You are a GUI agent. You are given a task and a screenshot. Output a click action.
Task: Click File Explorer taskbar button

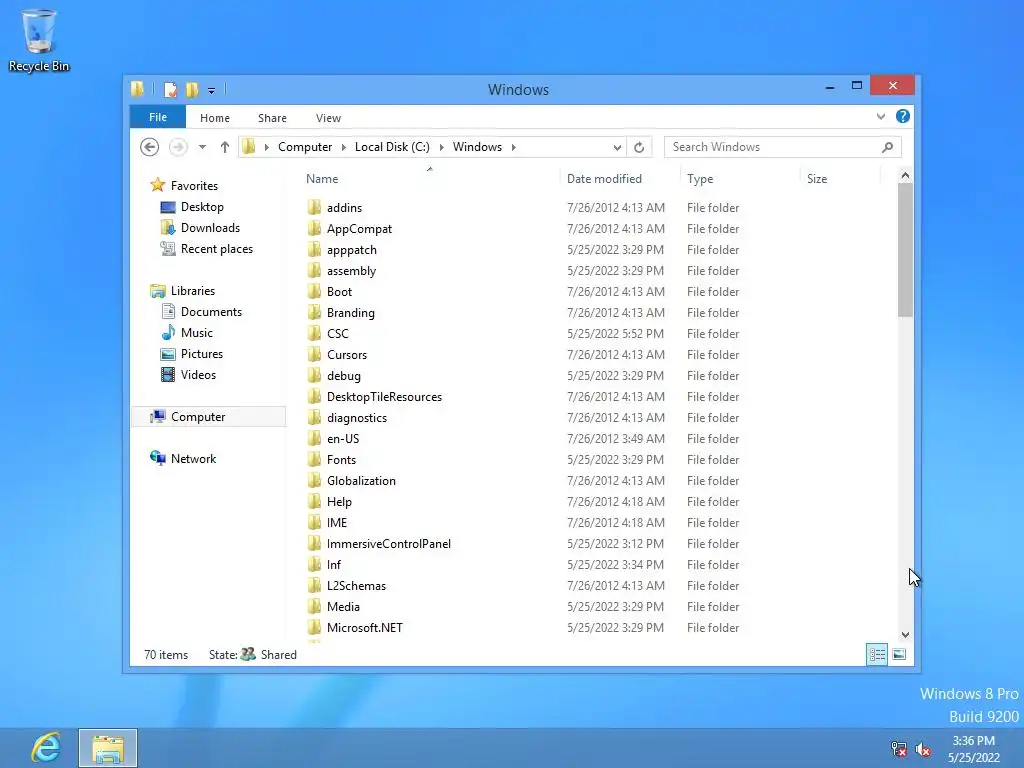(x=108, y=748)
